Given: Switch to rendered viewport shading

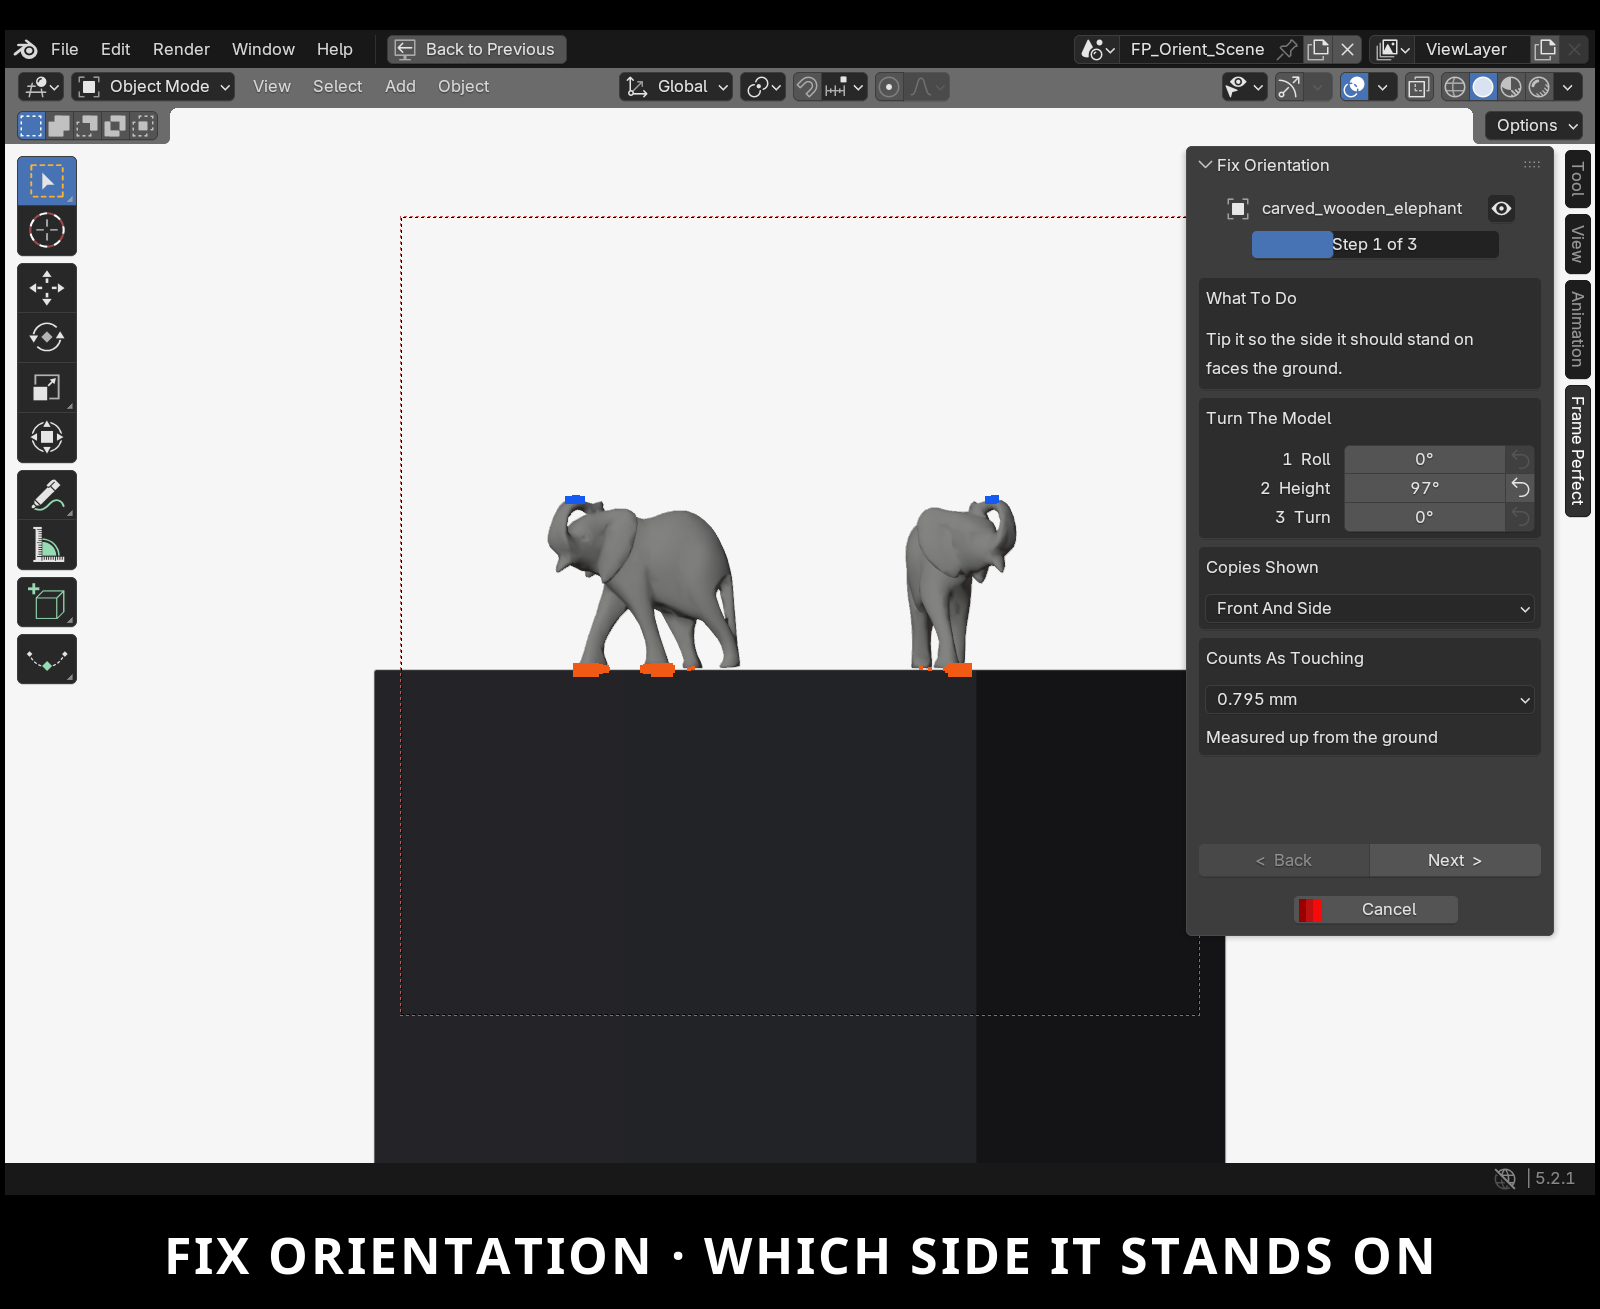Looking at the screenshot, I should pyautogui.click(x=1539, y=87).
